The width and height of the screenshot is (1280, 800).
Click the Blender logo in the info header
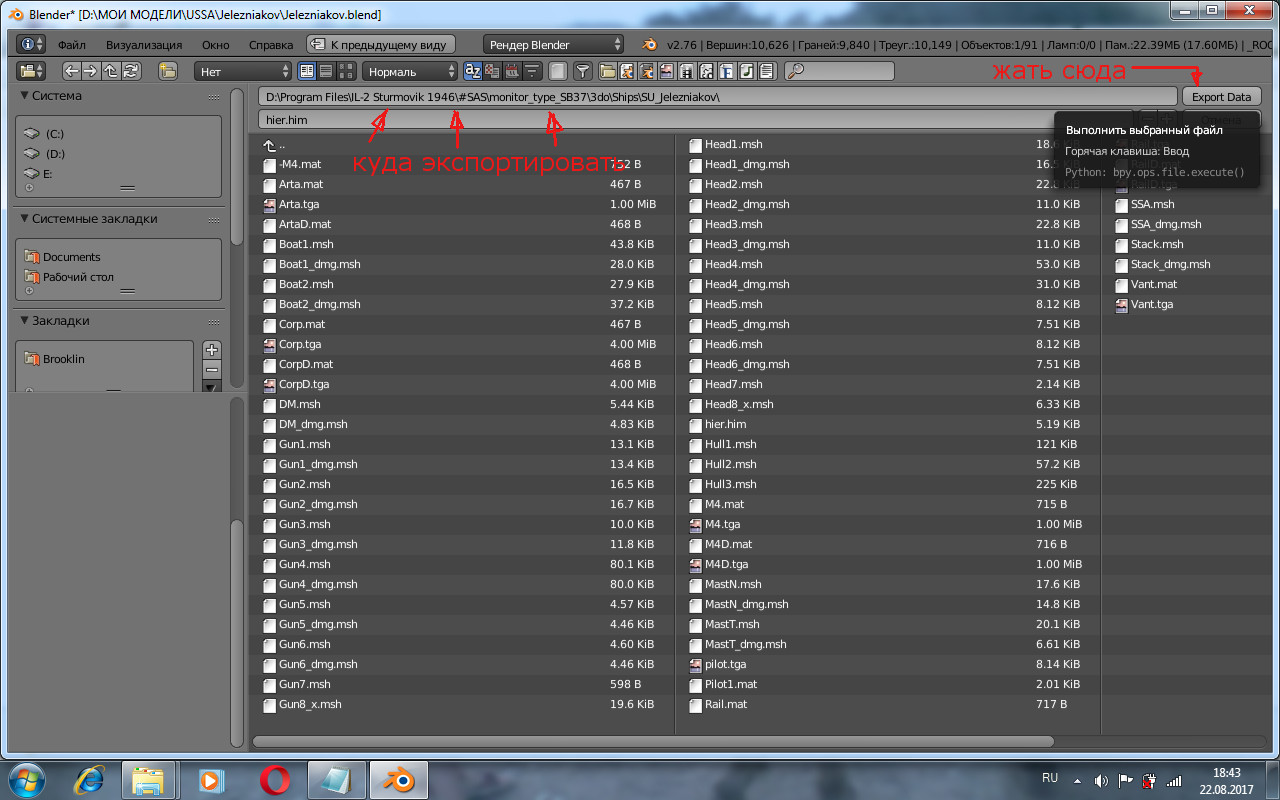pos(650,45)
